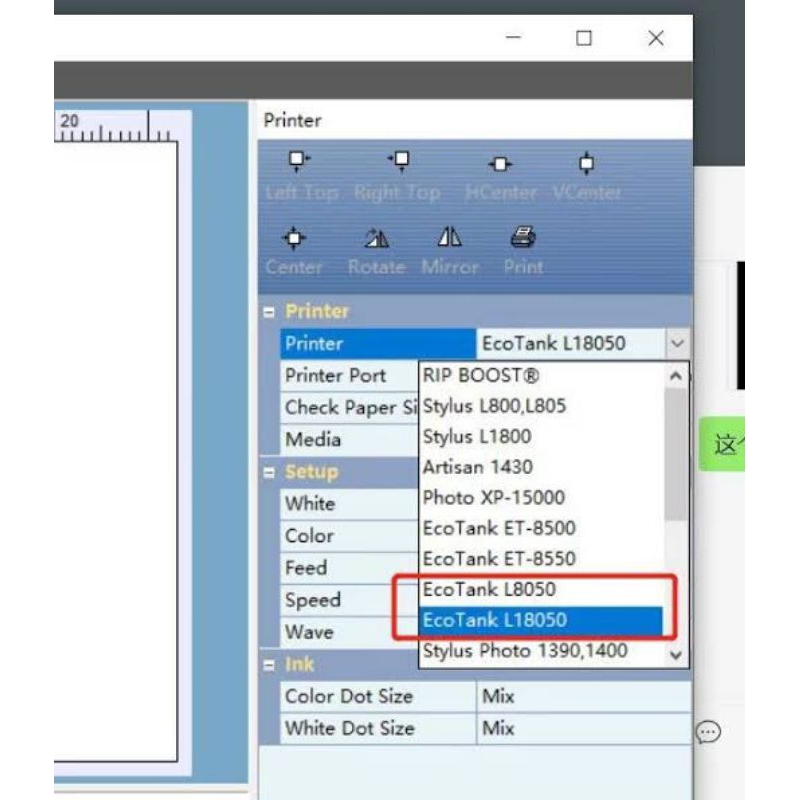Collapse the Setup section

coord(269,472)
